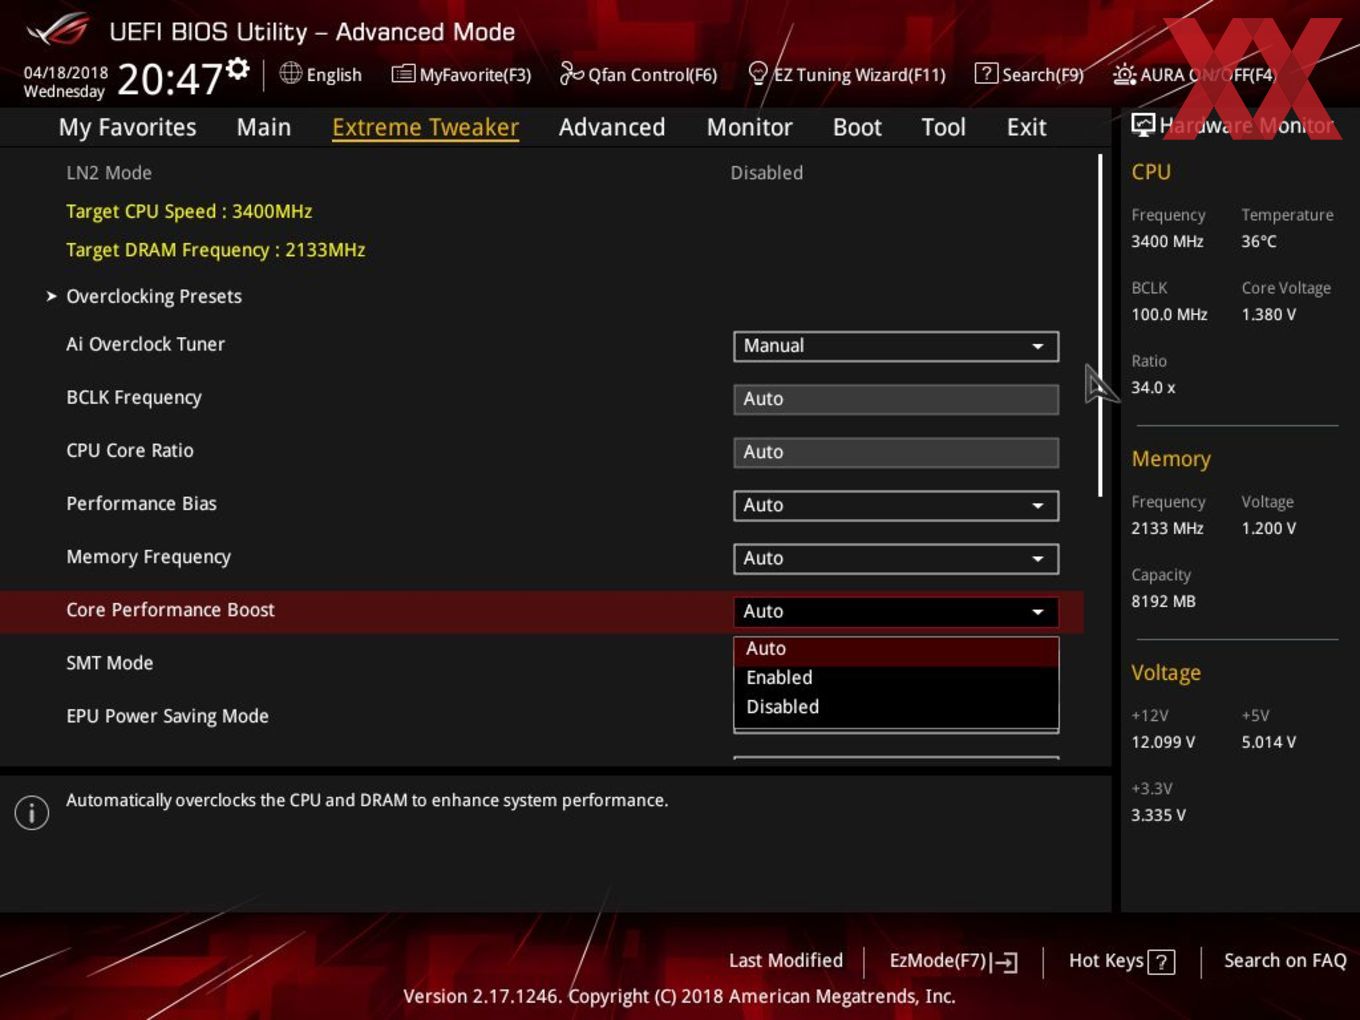Open the Performance Bias dropdown

click(x=896, y=505)
